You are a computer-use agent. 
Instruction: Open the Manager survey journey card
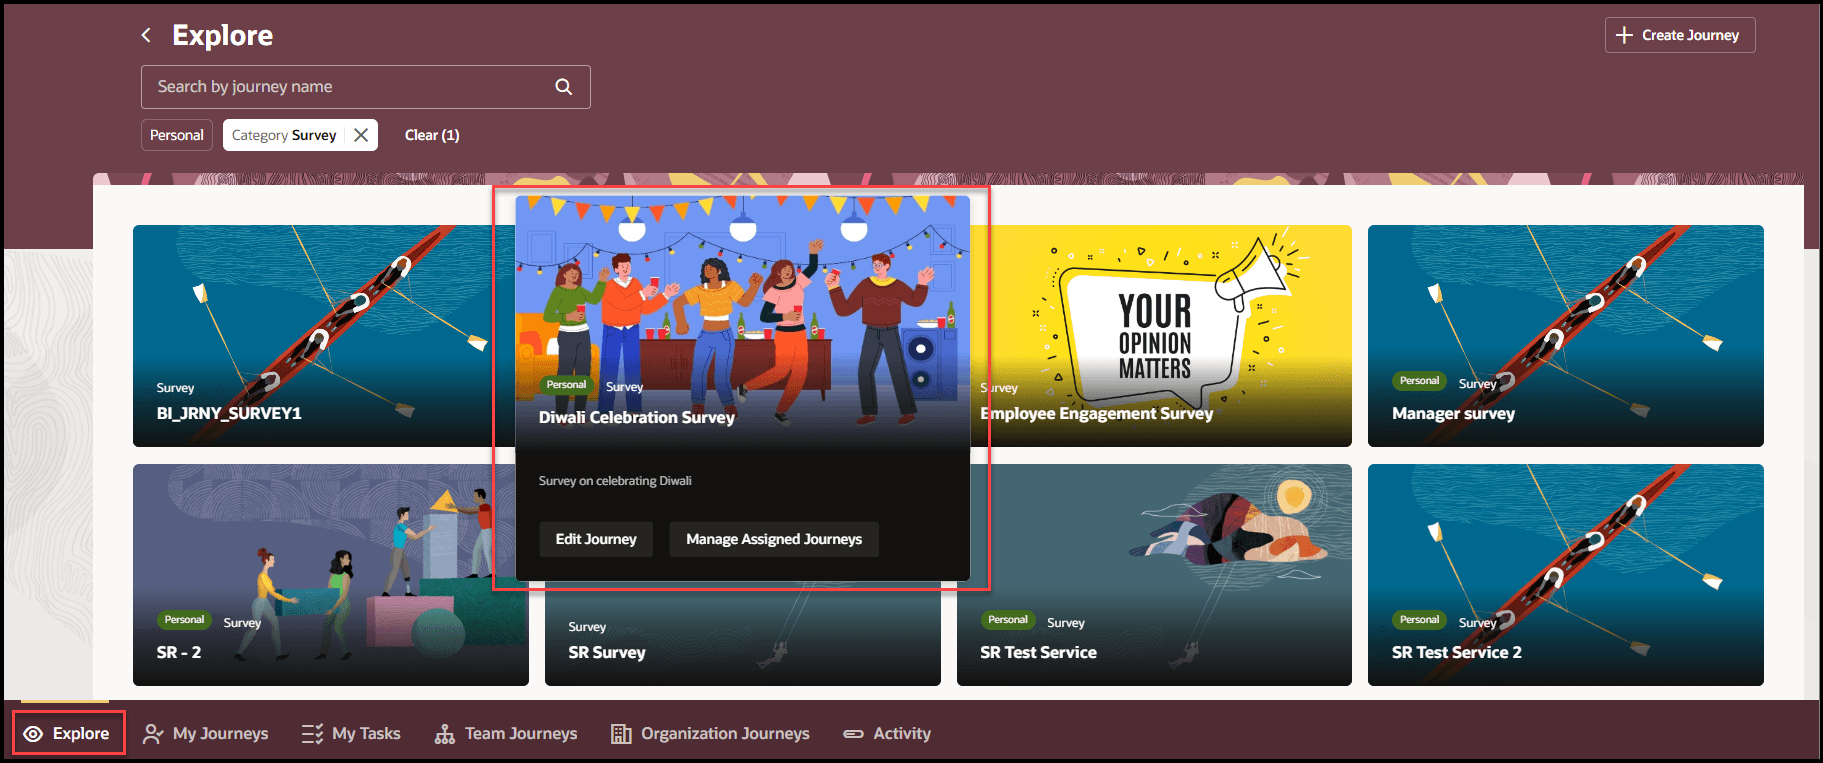click(1566, 336)
